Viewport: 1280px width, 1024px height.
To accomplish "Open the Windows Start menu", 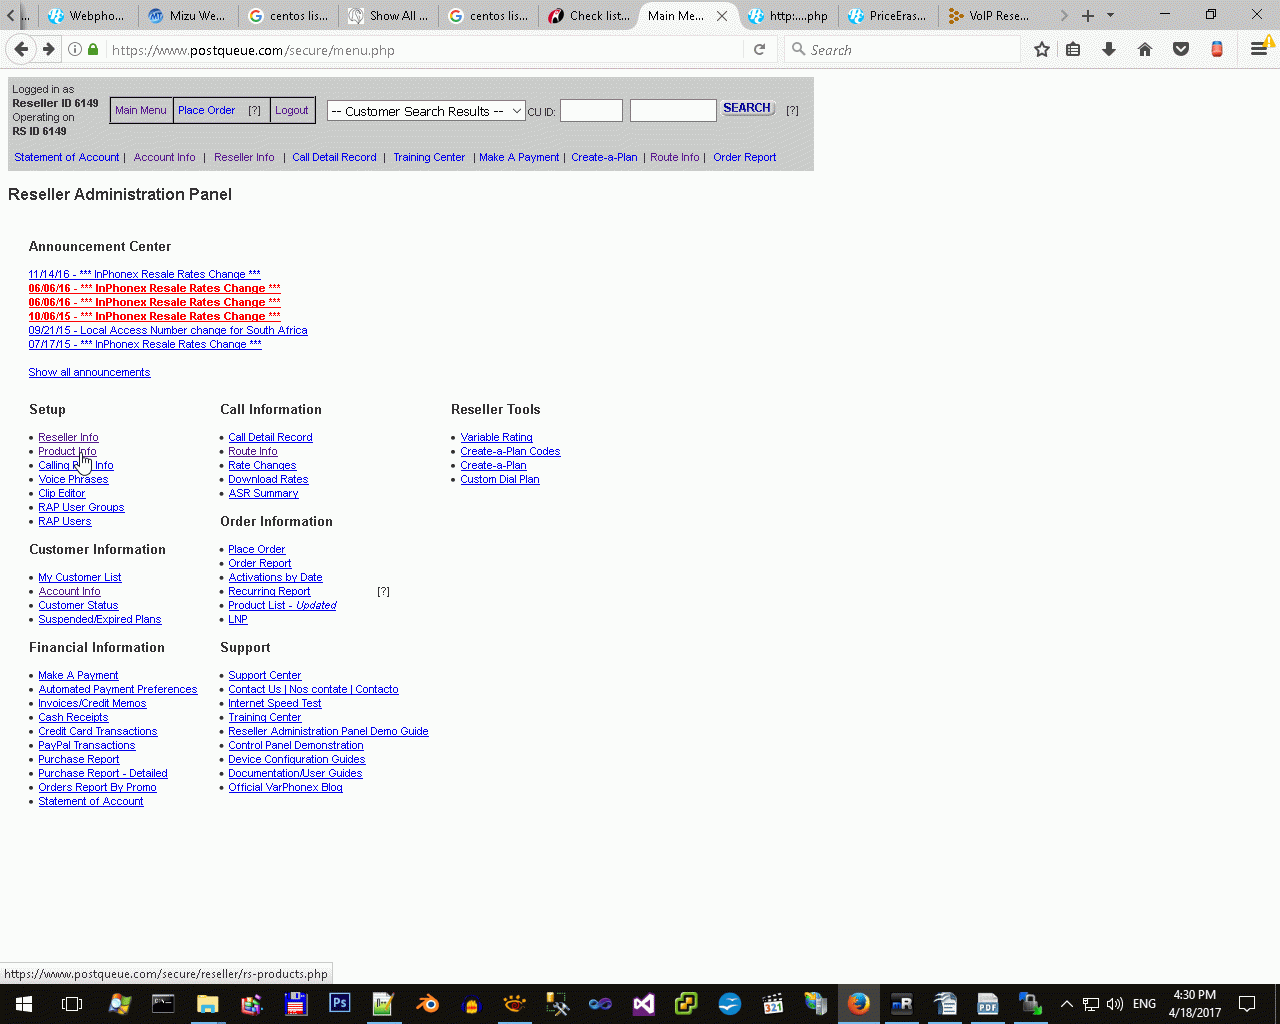I will [x=24, y=1004].
